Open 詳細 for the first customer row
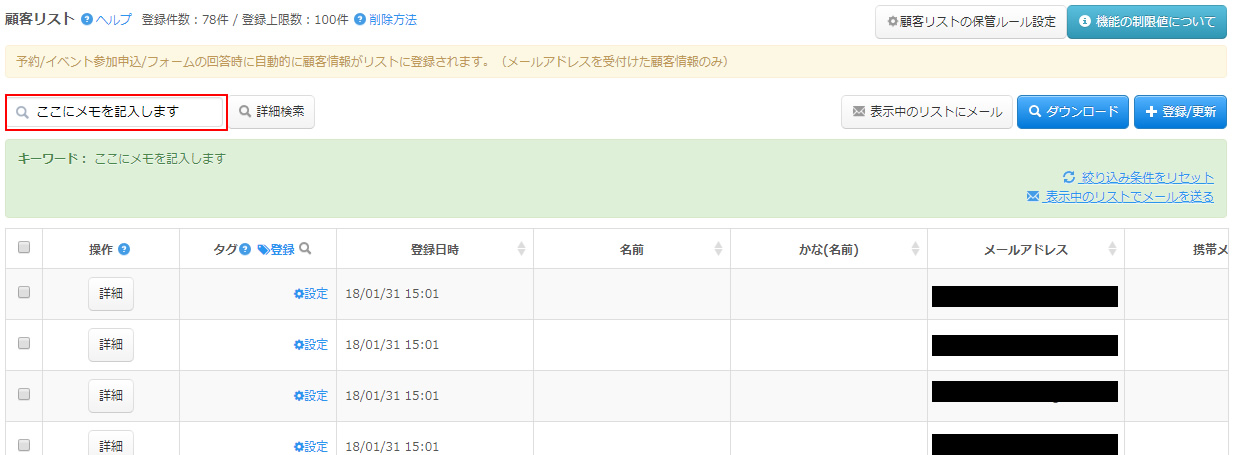This screenshot has width=1240, height=455. (x=110, y=293)
